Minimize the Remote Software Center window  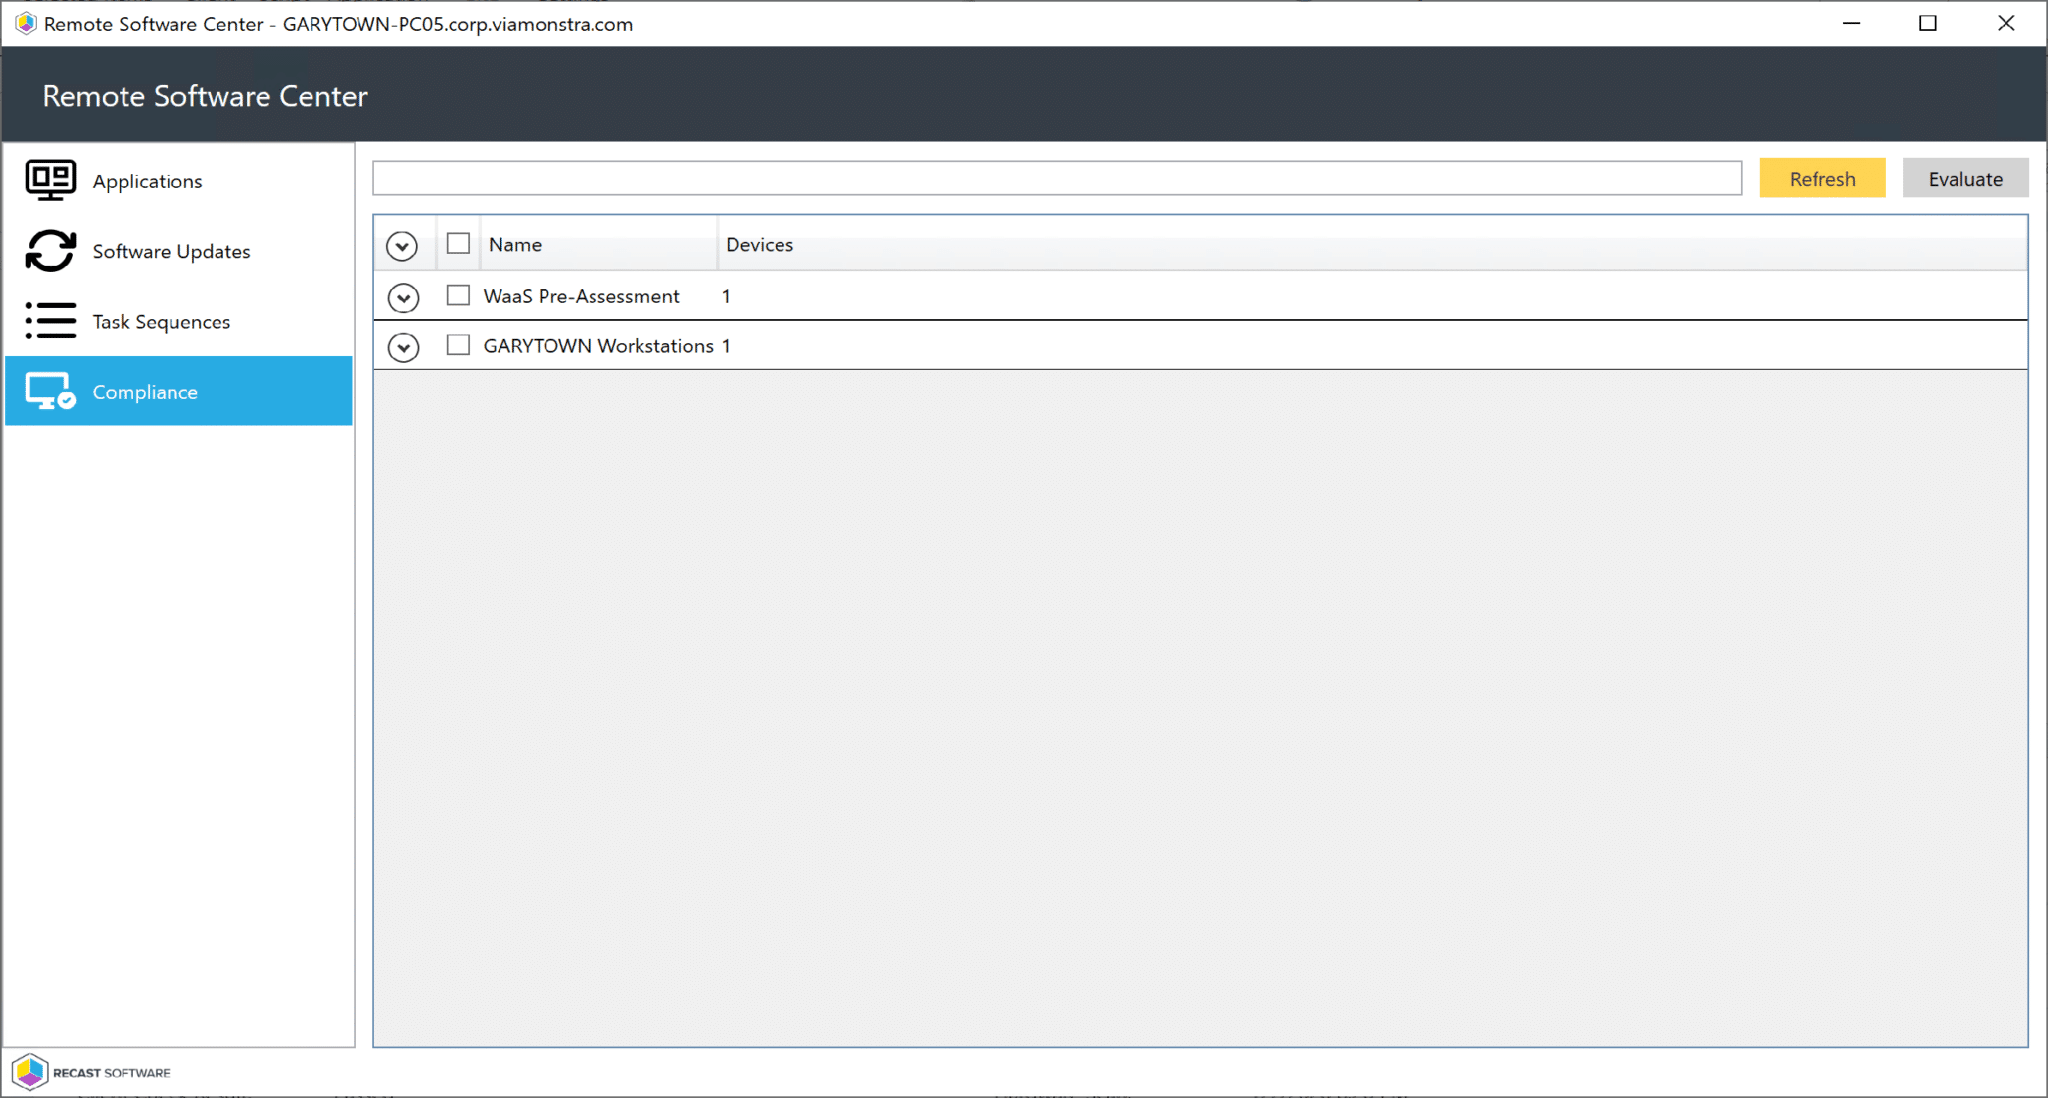(x=1851, y=23)
